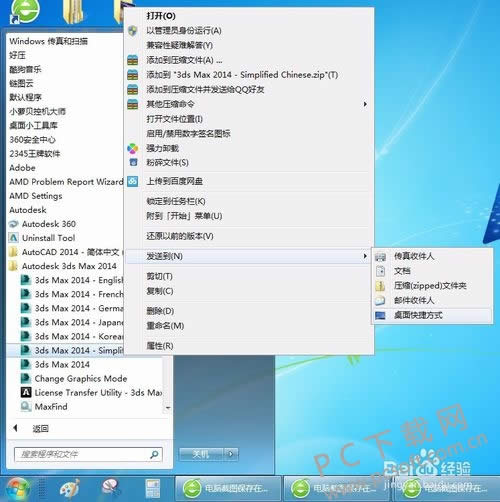Click the License Transfer Utility icon

(26, 392)
